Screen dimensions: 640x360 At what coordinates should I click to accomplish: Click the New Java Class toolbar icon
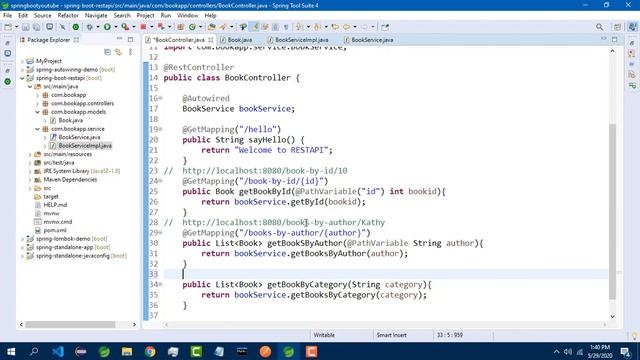point(192,27)
